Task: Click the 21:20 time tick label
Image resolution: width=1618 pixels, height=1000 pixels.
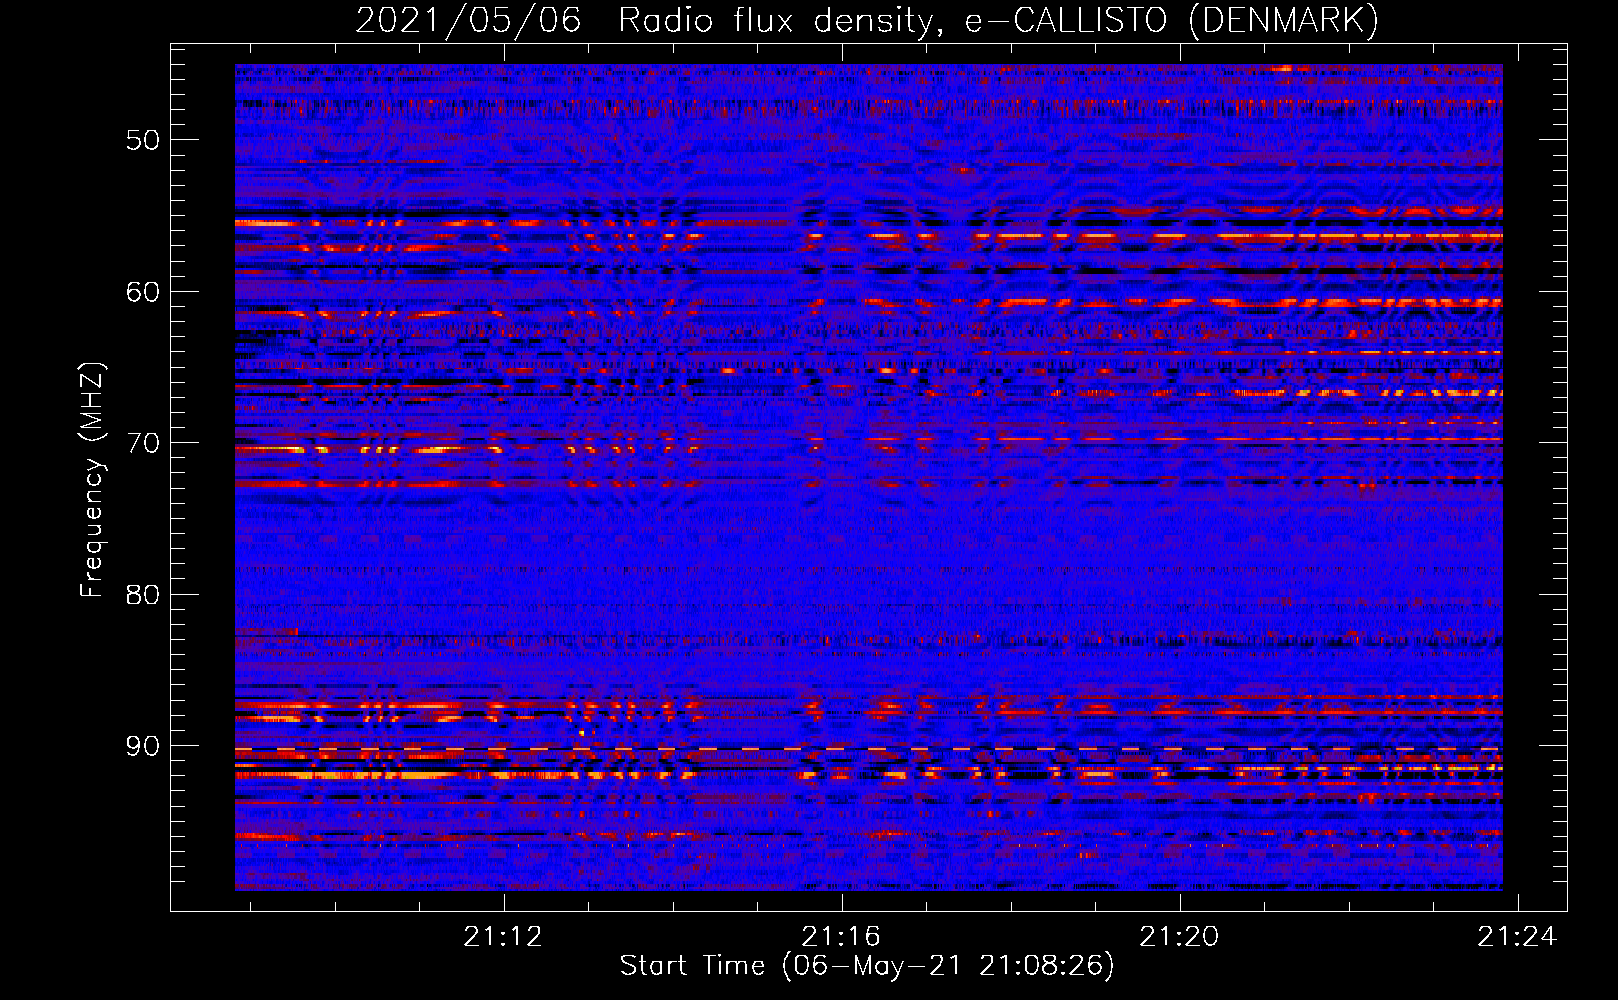Action: coord(1179,936)
